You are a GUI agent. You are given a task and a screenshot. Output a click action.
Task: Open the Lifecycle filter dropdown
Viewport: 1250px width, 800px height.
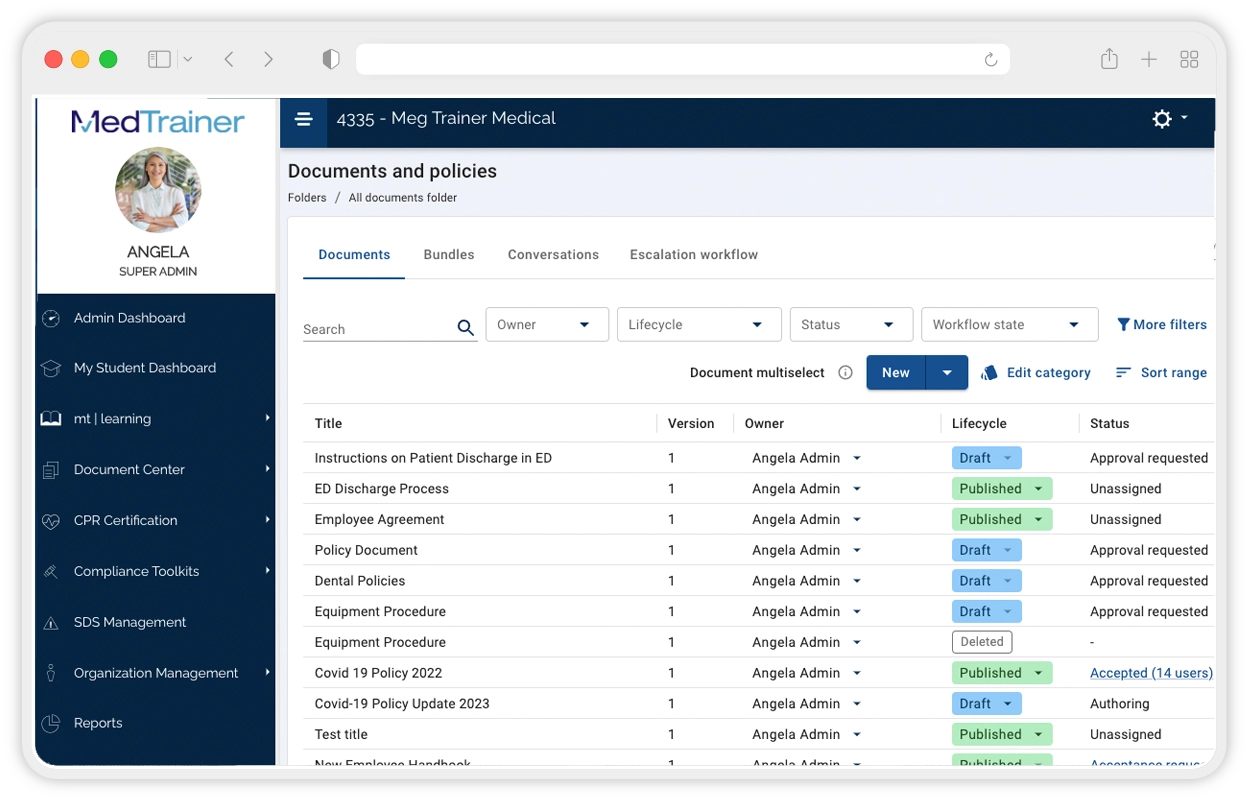click(696, 325)
